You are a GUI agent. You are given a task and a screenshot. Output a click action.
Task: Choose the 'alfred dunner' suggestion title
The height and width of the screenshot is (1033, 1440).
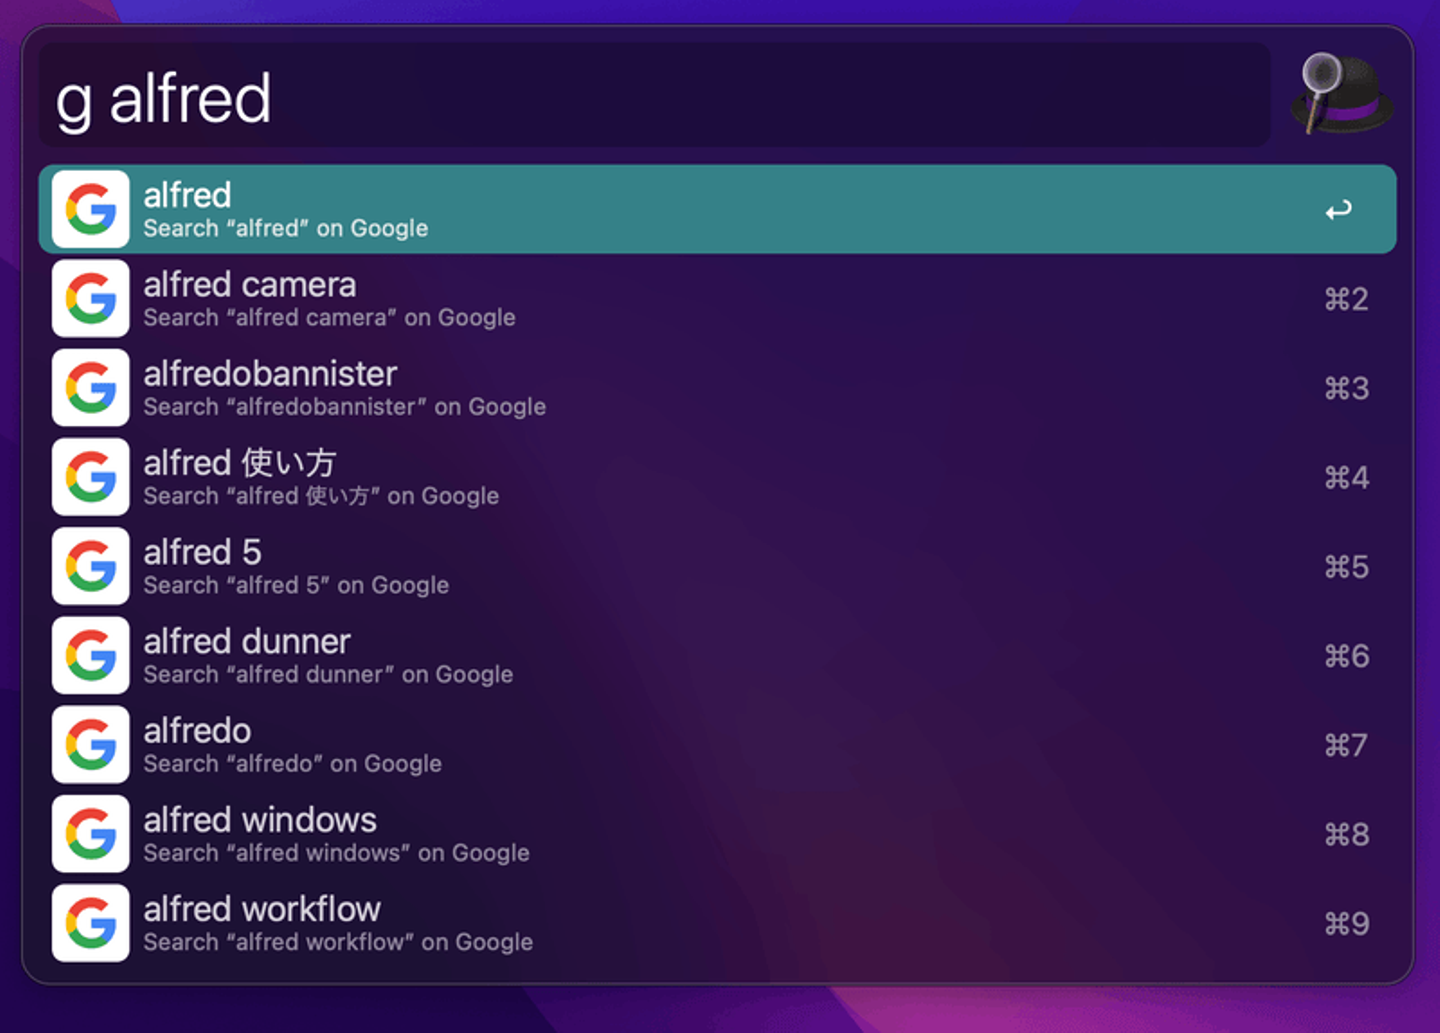point(247,641)
